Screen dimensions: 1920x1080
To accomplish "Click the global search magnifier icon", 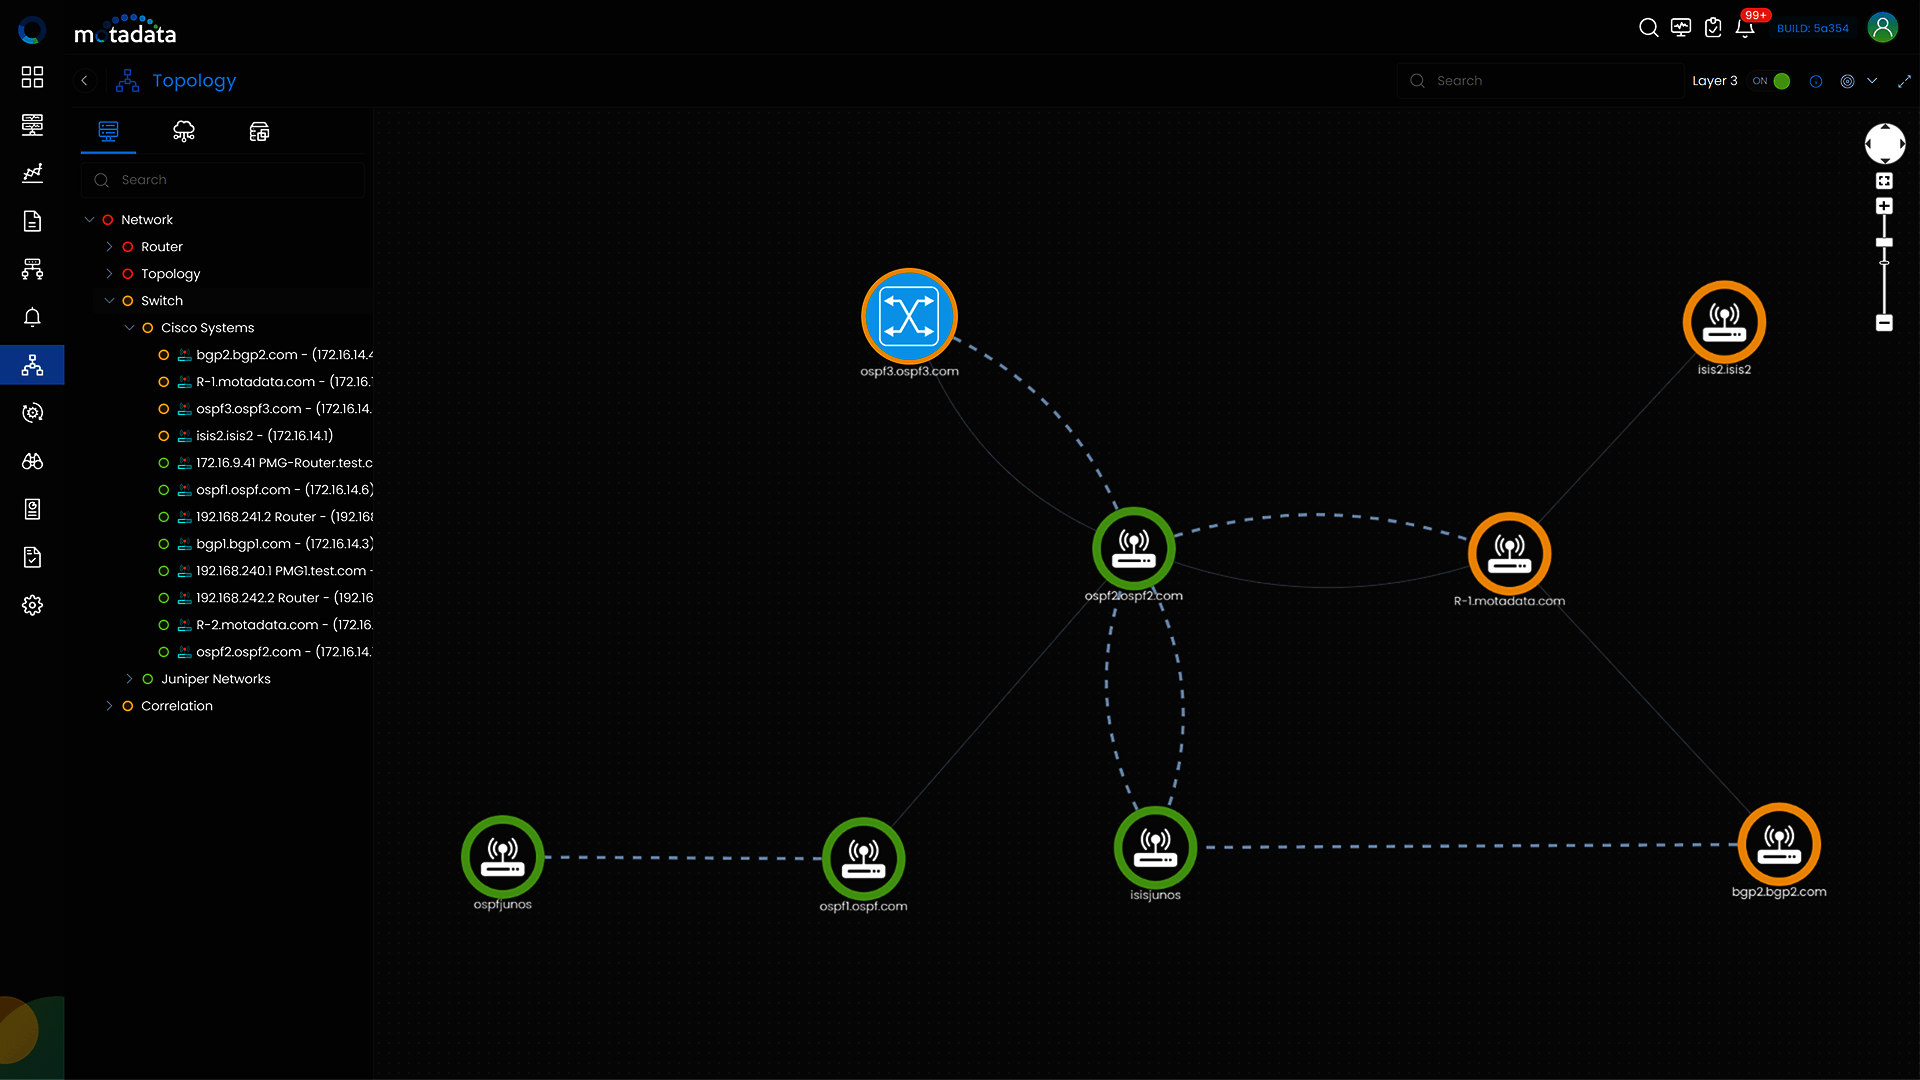I will point(1649,28).
